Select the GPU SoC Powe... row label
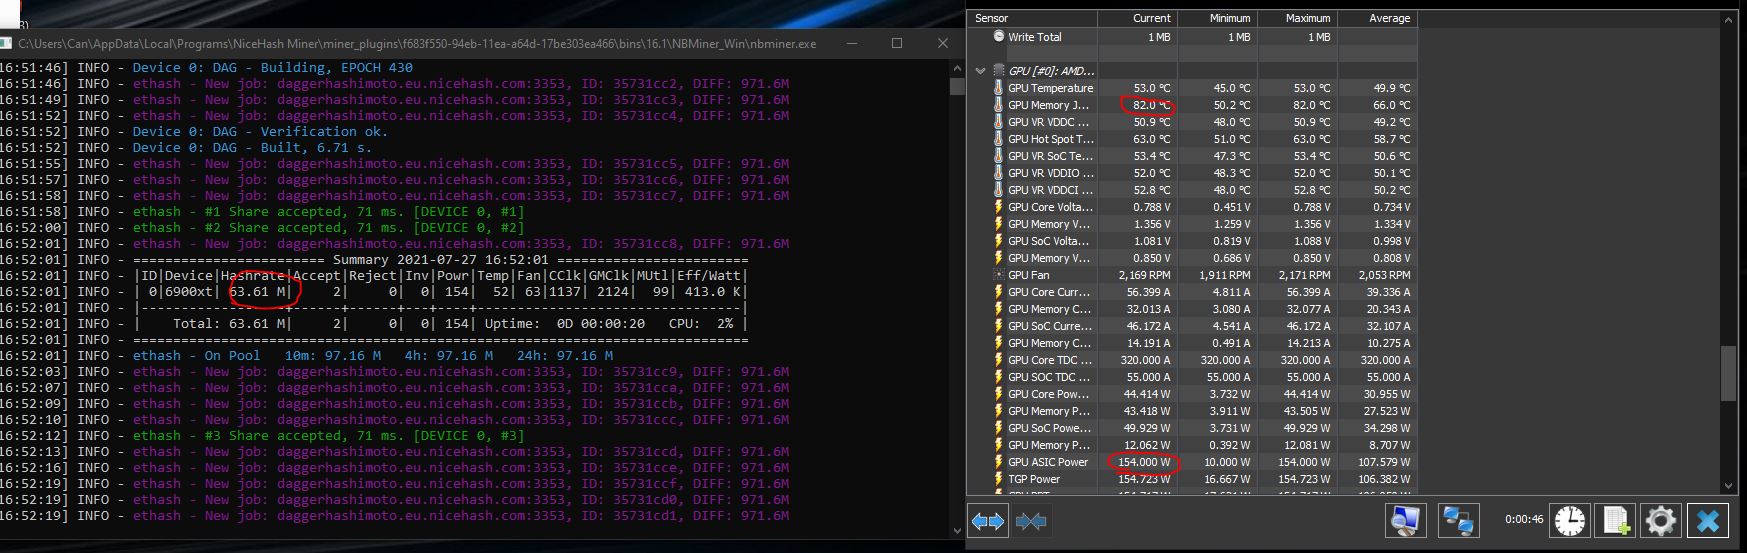1747x553 pixels. (x=1049, y=428)
